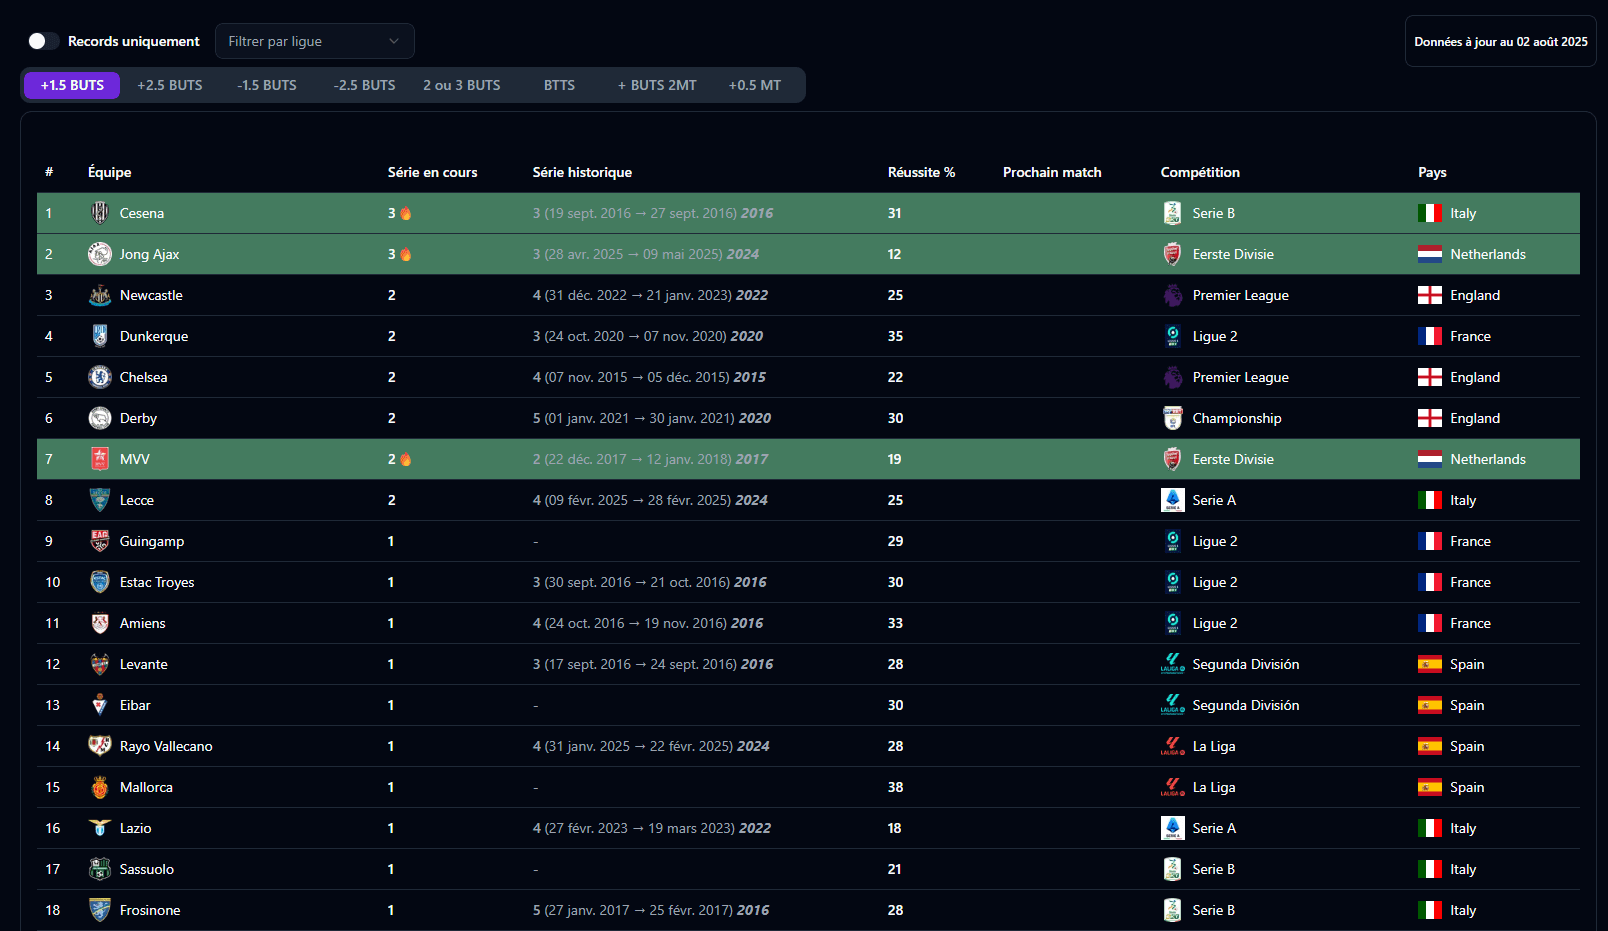Select the Ligue 2 icon on Guingamp's row
The width and height of the screenshot is (1608, 931).
pyautogui.click(x=1172, y=541)
